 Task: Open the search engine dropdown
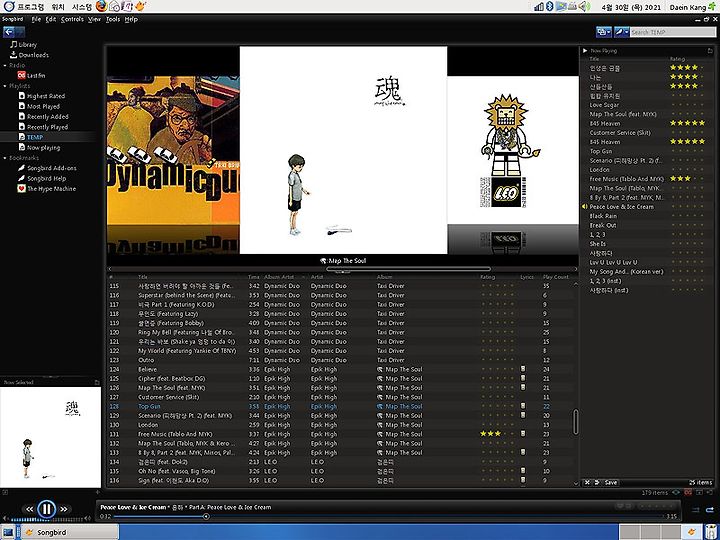[x=622, y=32]
